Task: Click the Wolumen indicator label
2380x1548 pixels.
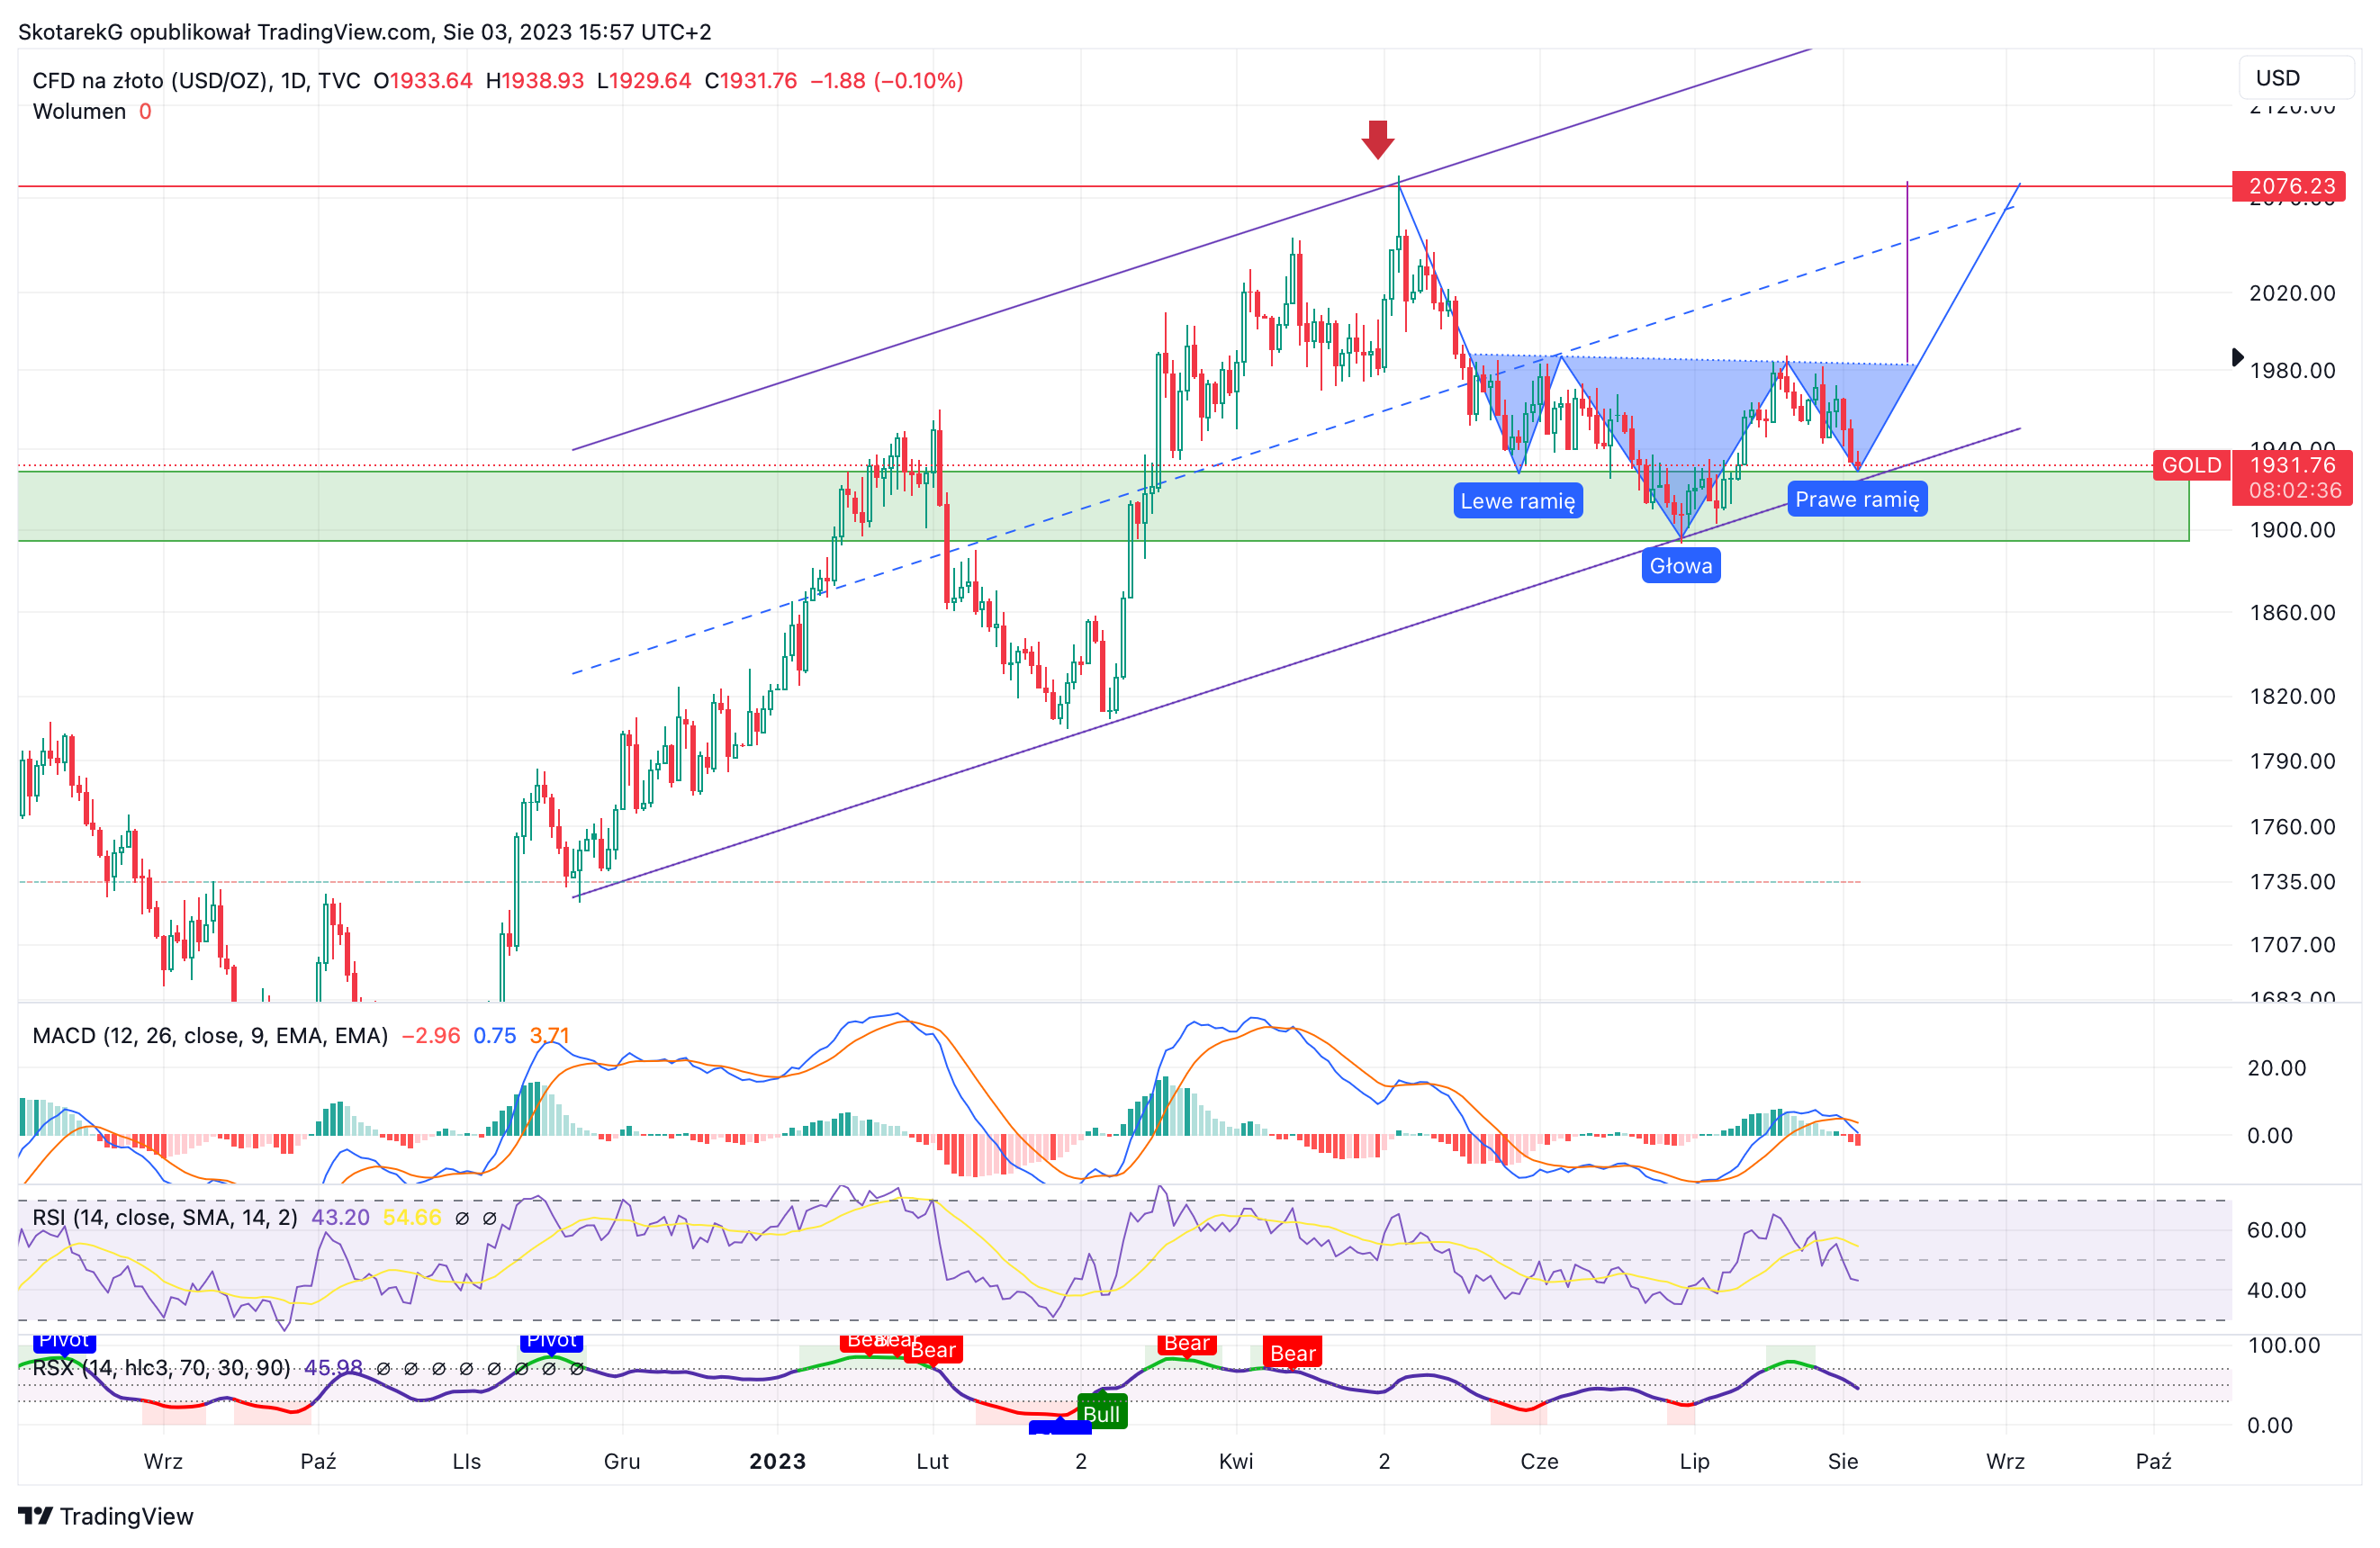Action: (x=79, y=111)
